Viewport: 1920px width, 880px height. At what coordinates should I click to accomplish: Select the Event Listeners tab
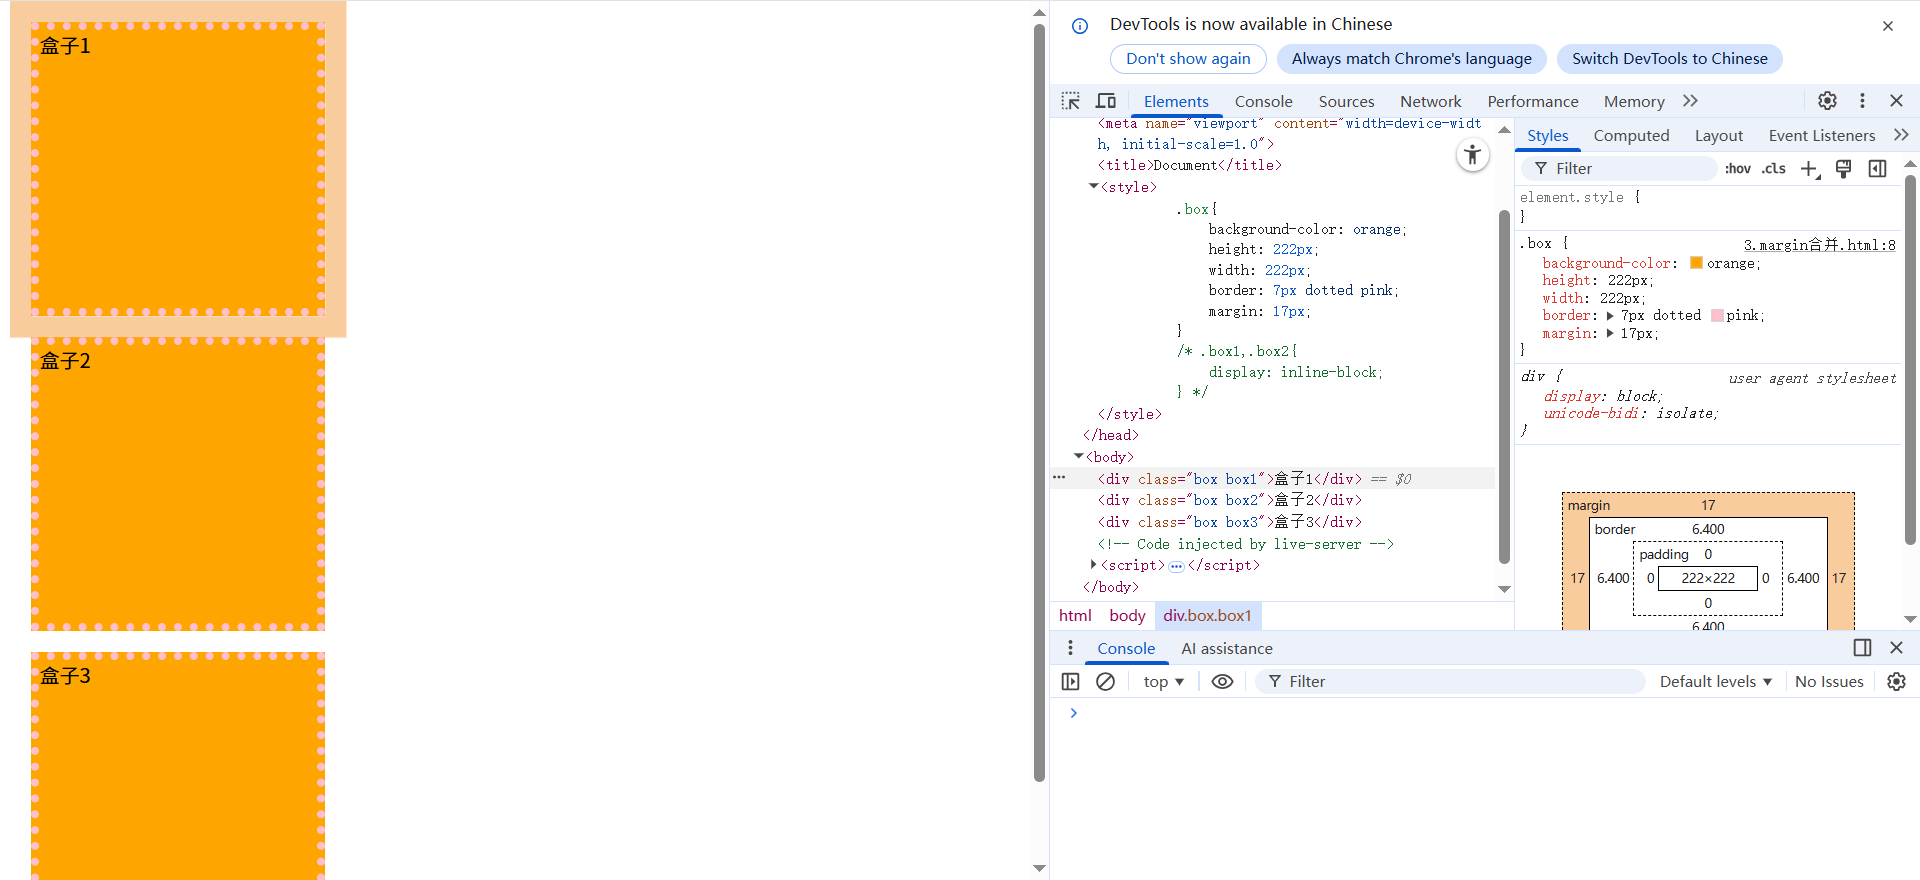click(1821, 135)
